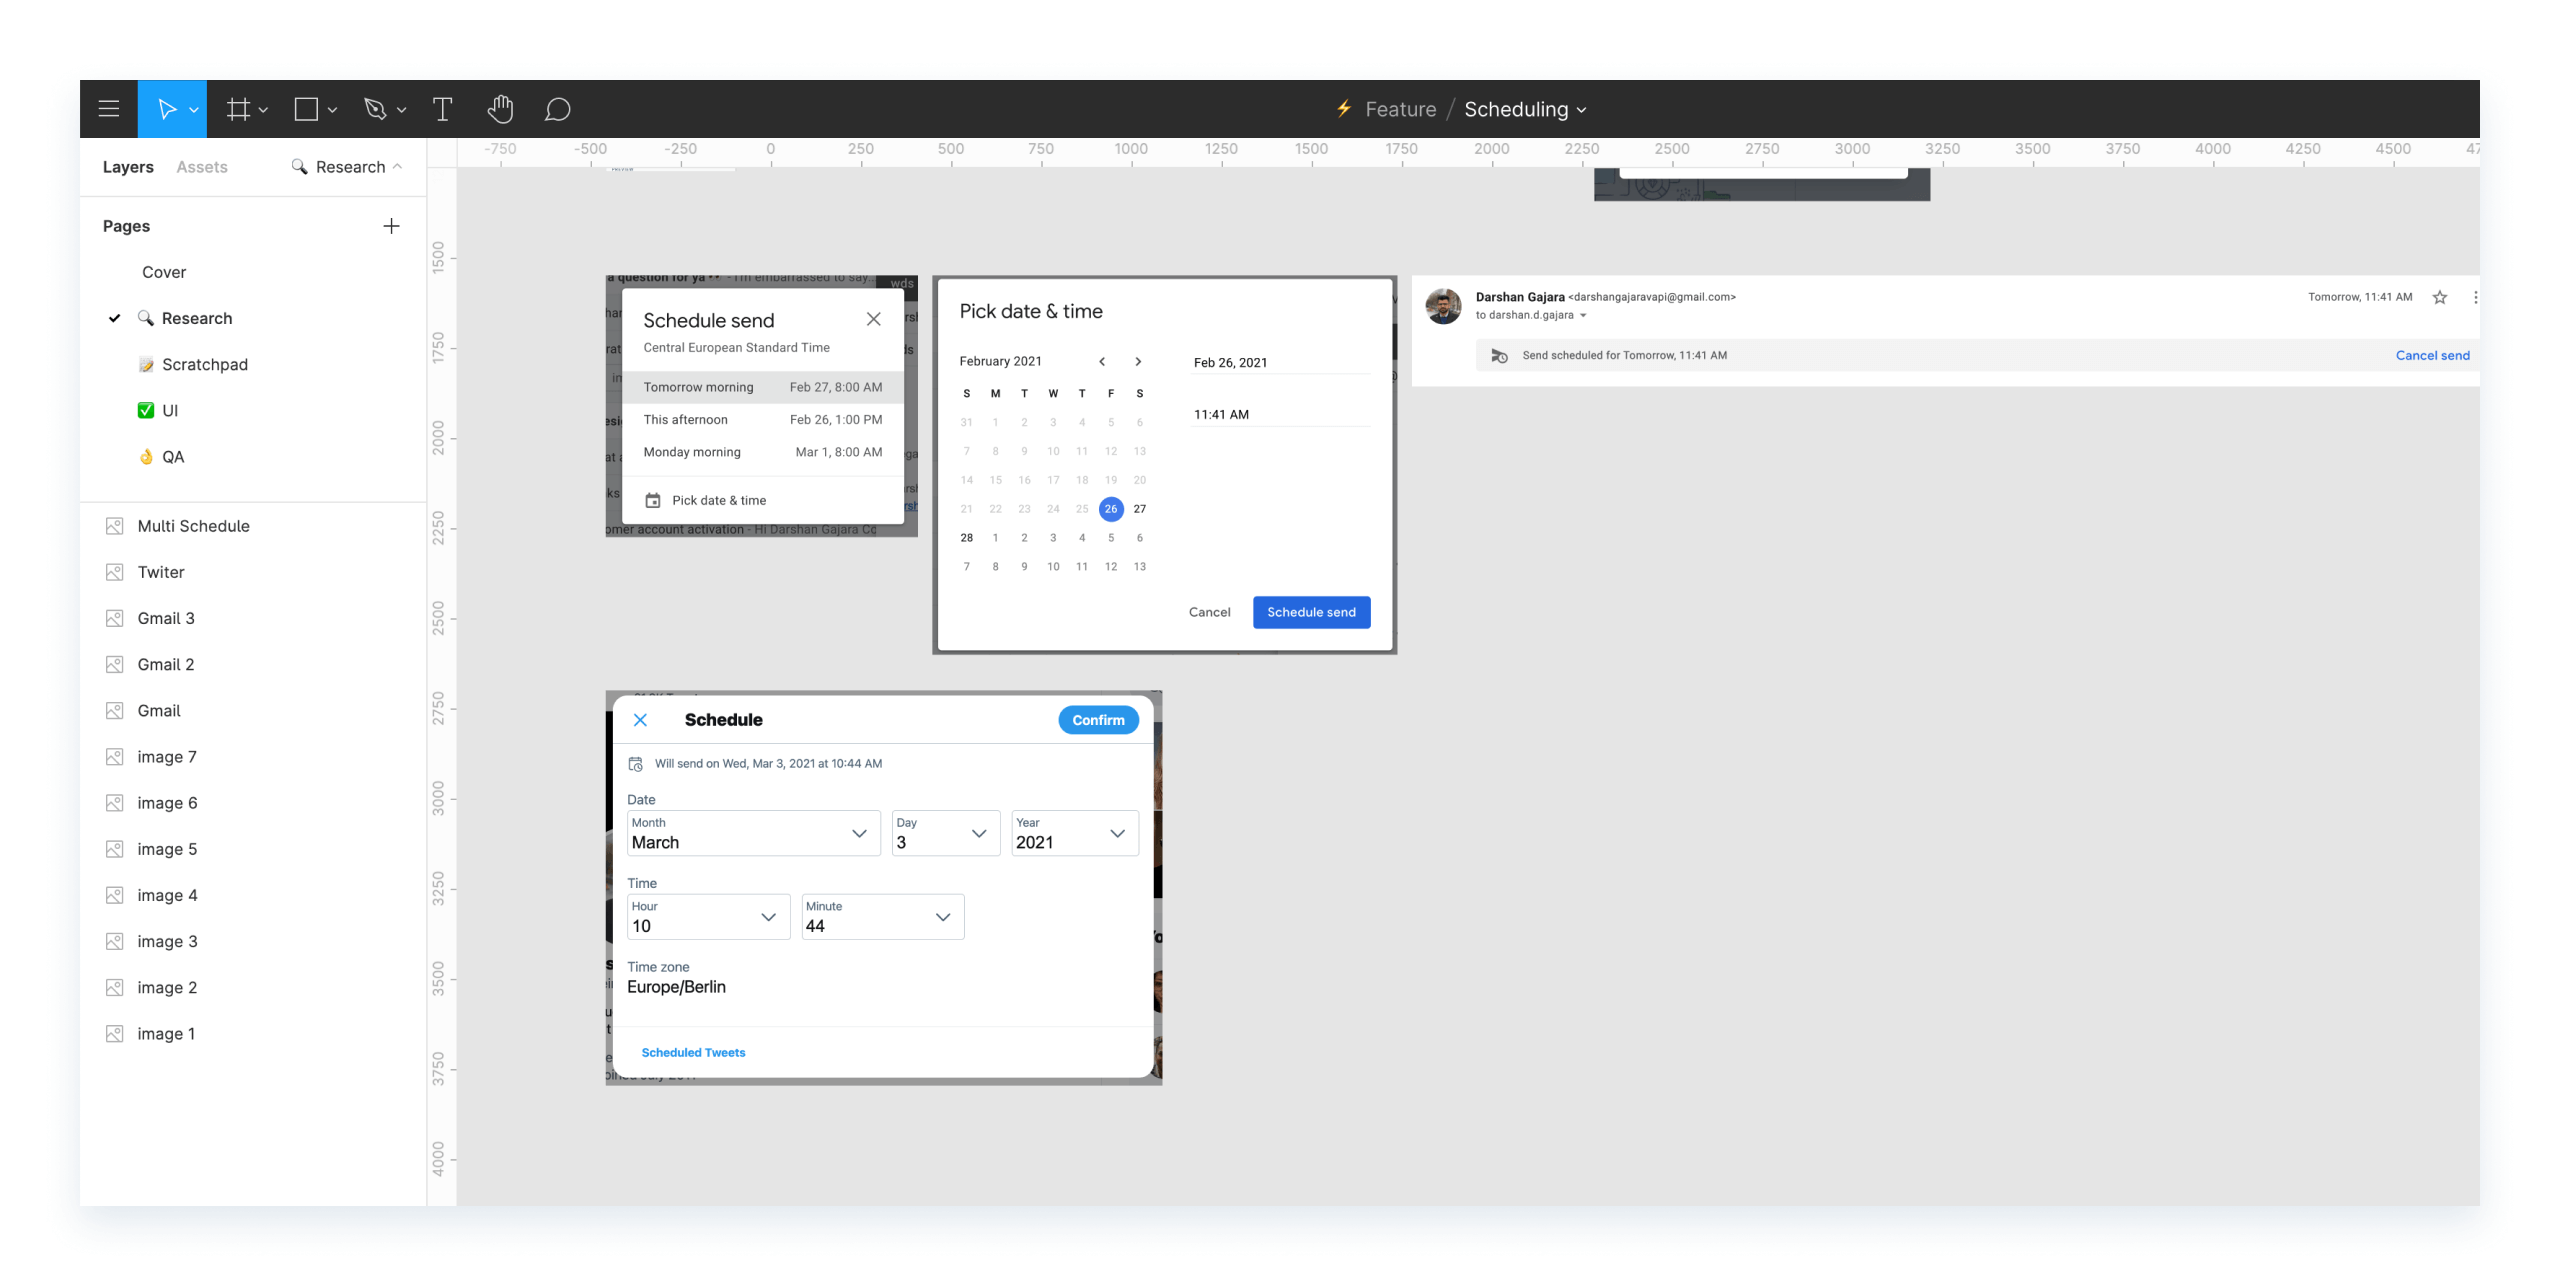
Task: Click Darshan Gajara's avatar photo
Action: click(1443, 306)
